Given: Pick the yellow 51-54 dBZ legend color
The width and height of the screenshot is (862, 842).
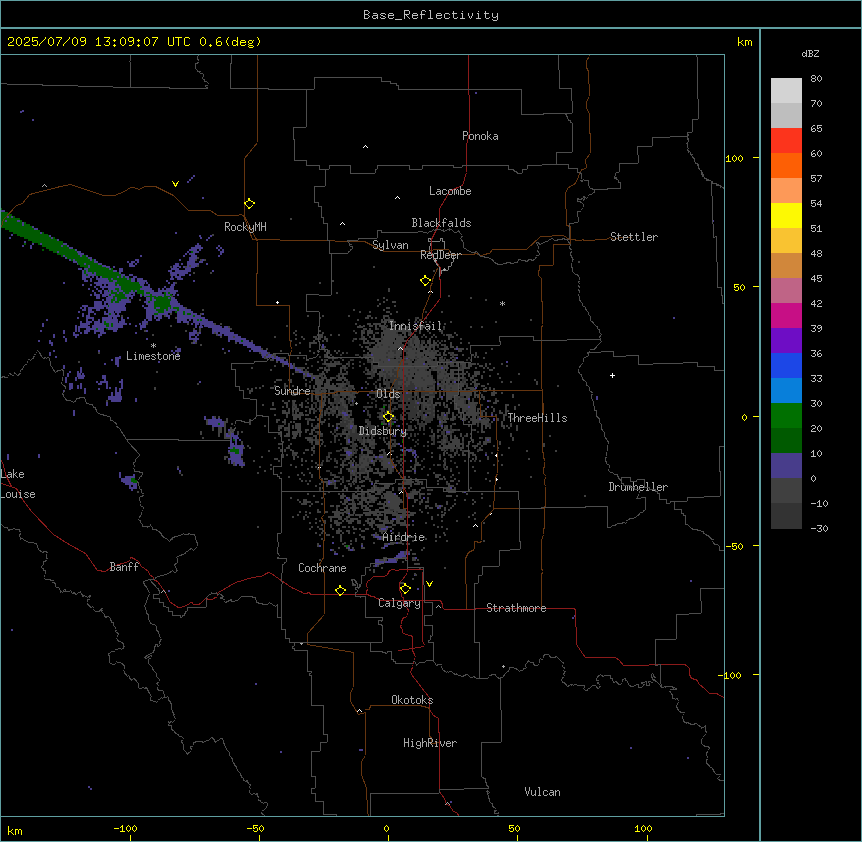Looking at the screenshot, I should point(786,215).
